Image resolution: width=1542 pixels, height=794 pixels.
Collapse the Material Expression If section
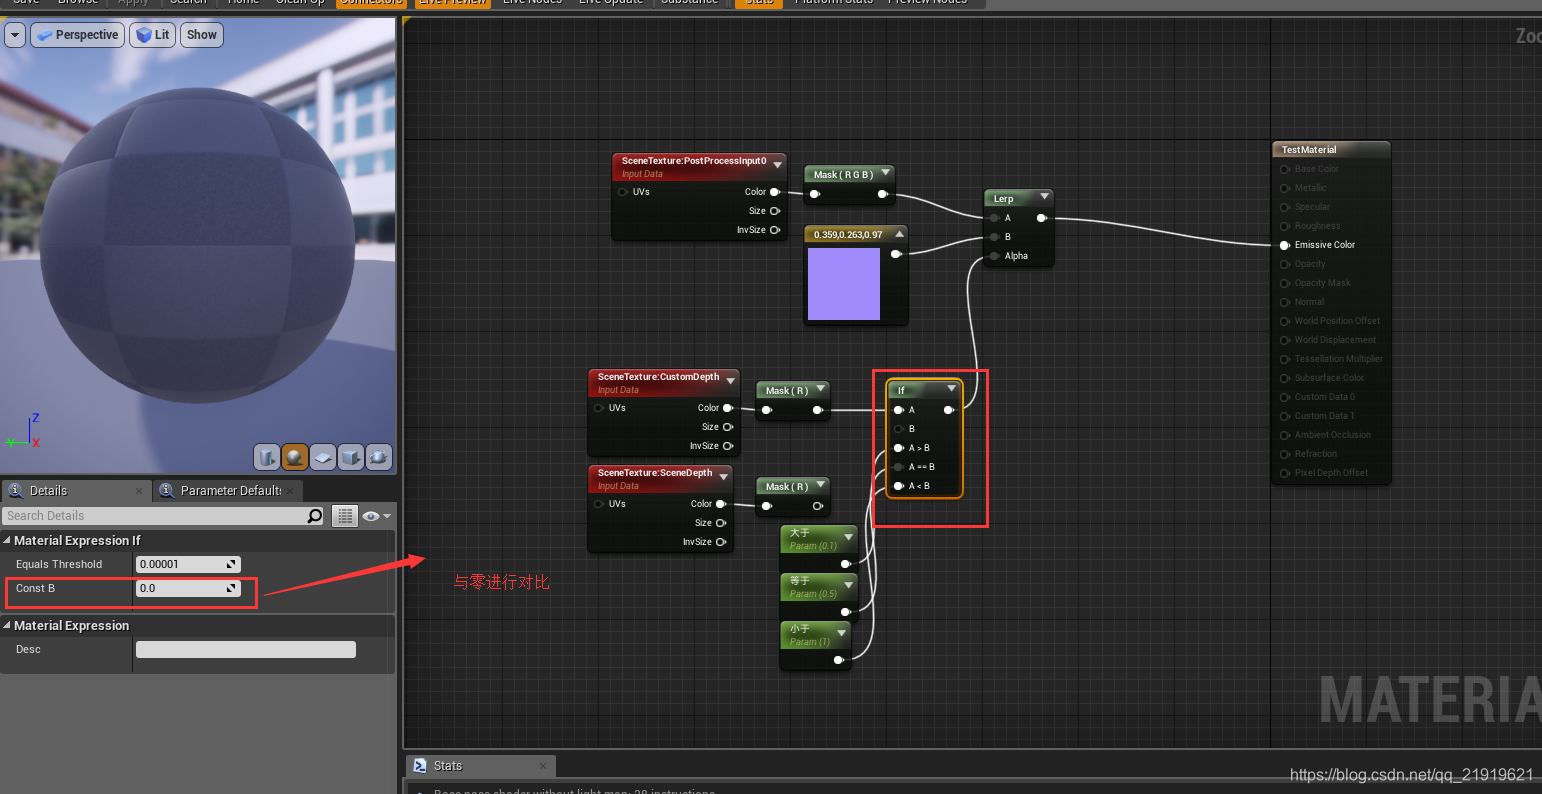click(7, 540)
